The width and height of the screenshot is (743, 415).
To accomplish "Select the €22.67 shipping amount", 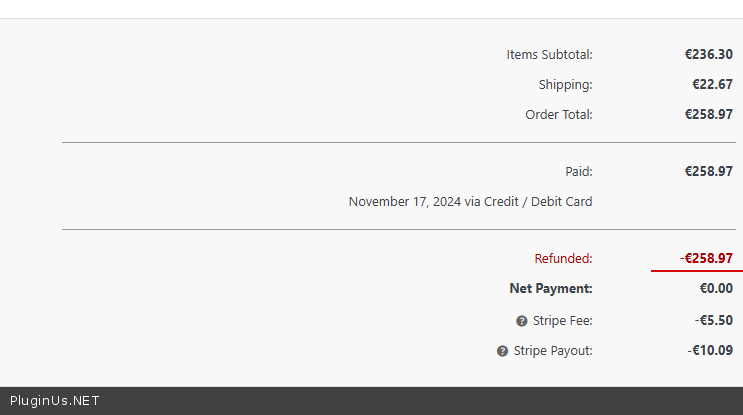I will [712, 85].
